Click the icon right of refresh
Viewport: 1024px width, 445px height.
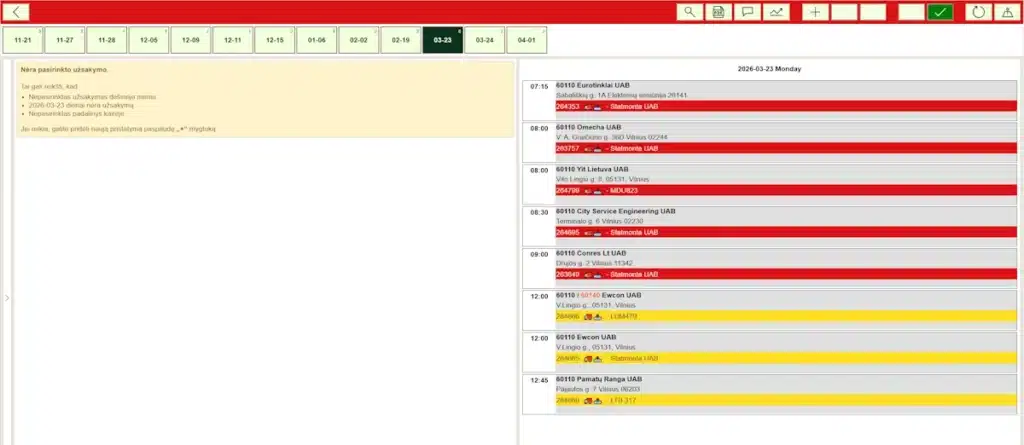tap(1006, 12)
